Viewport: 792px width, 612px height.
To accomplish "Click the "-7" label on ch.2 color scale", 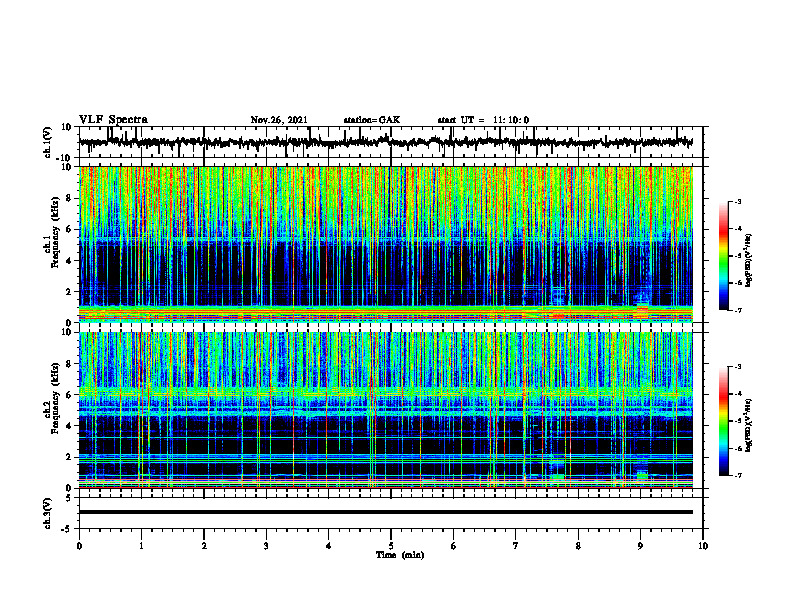I will tap(738, 475).
